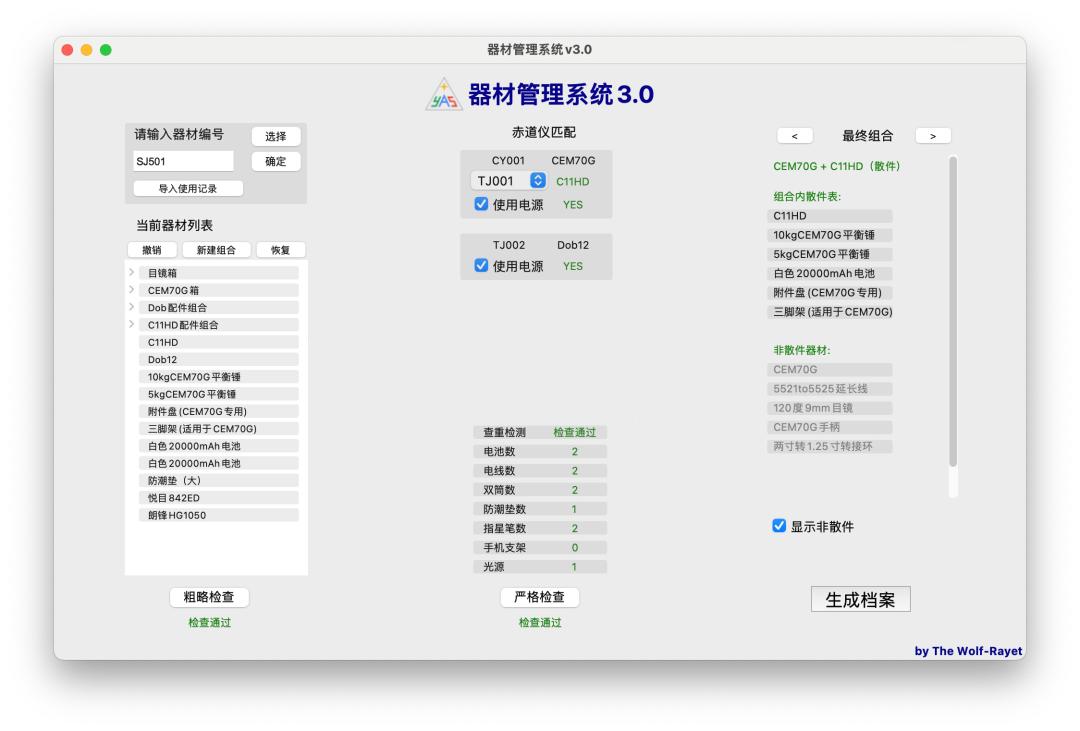The width and height of the screenshot is (1080, 731).
Task: Open the TJ001 dropdown selector
Action: (509, 181)
